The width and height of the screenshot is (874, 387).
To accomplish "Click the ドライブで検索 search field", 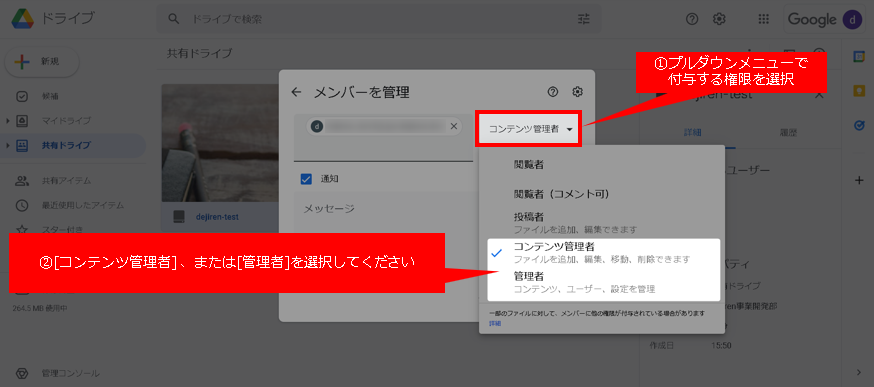I will pos(379,19).
